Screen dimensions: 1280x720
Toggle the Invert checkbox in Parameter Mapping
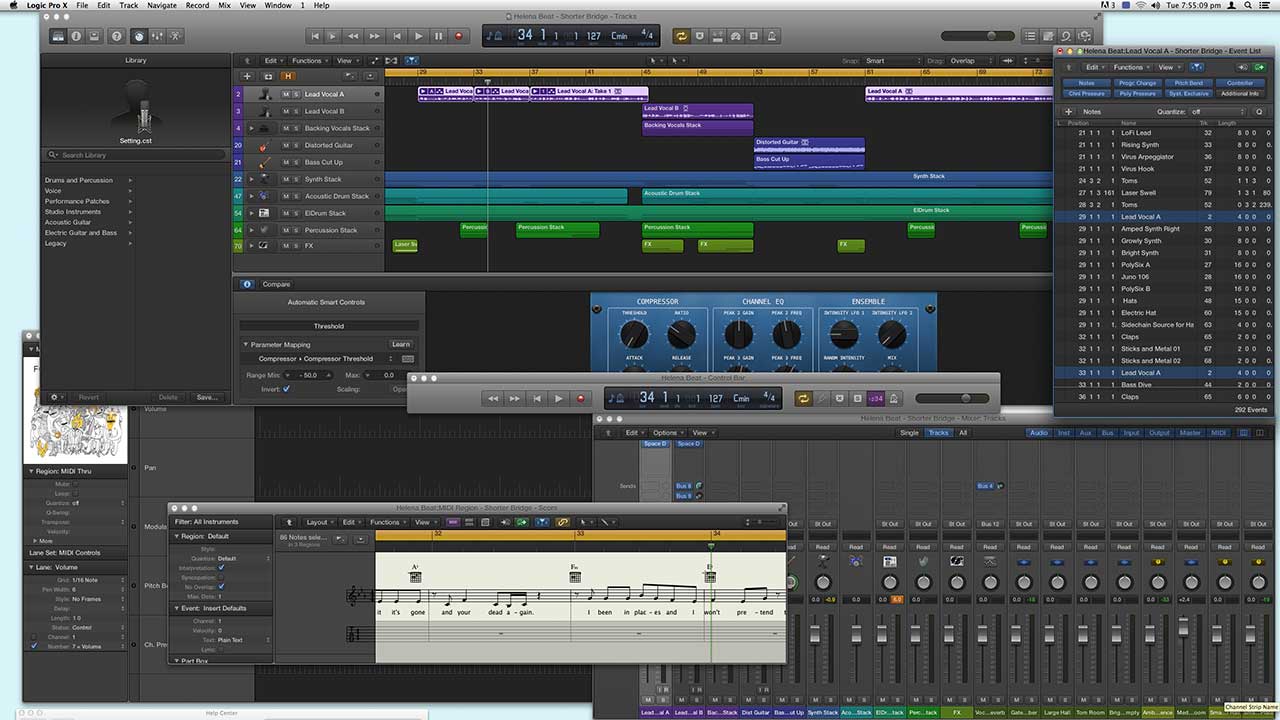coord(286,389)
